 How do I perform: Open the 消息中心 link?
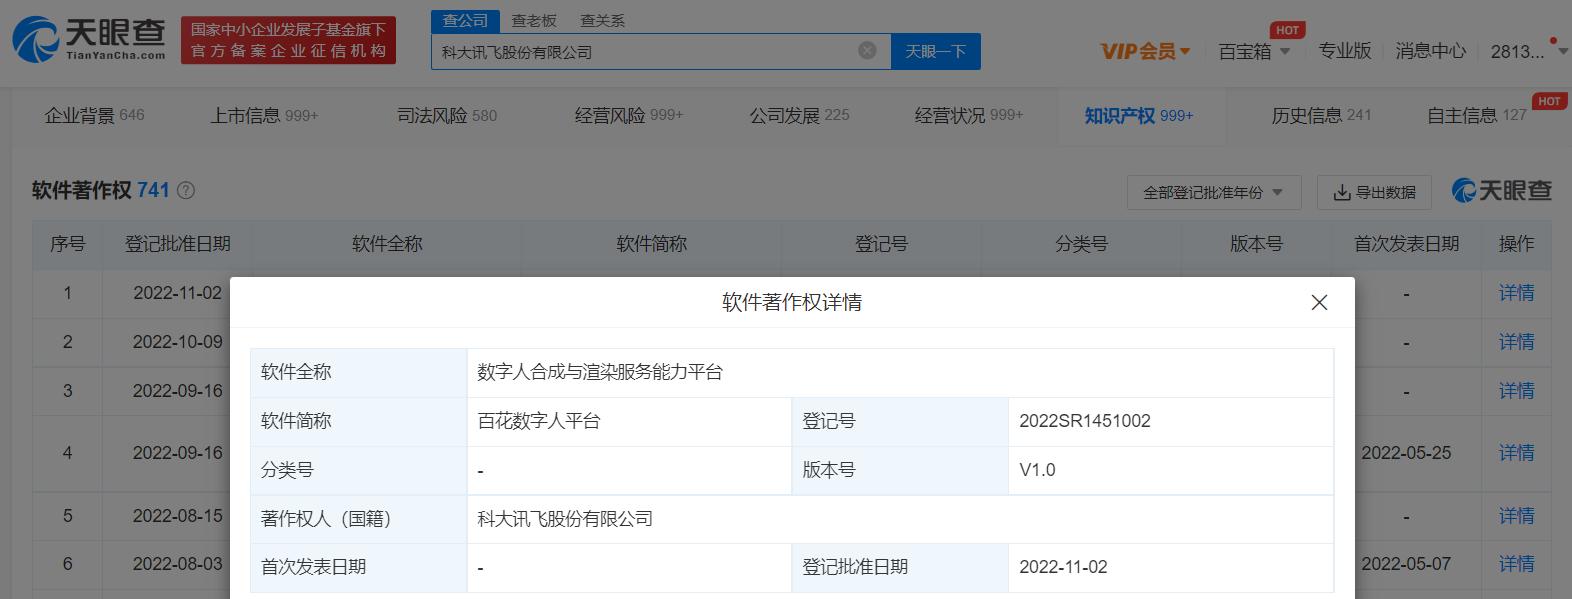tap(1431, 51)
